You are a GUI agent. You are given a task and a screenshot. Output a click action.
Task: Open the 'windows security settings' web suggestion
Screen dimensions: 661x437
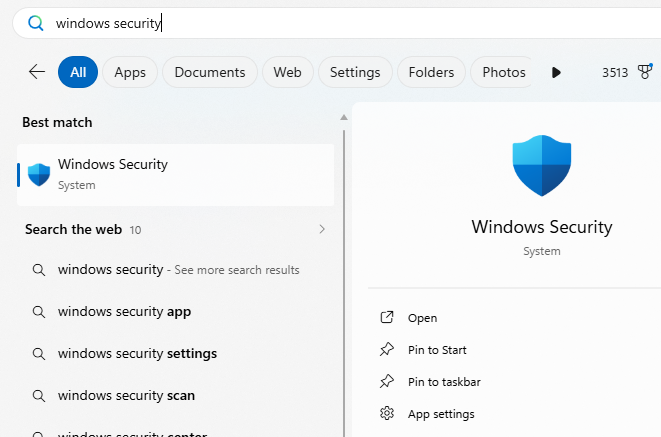[x=137, y=353]
